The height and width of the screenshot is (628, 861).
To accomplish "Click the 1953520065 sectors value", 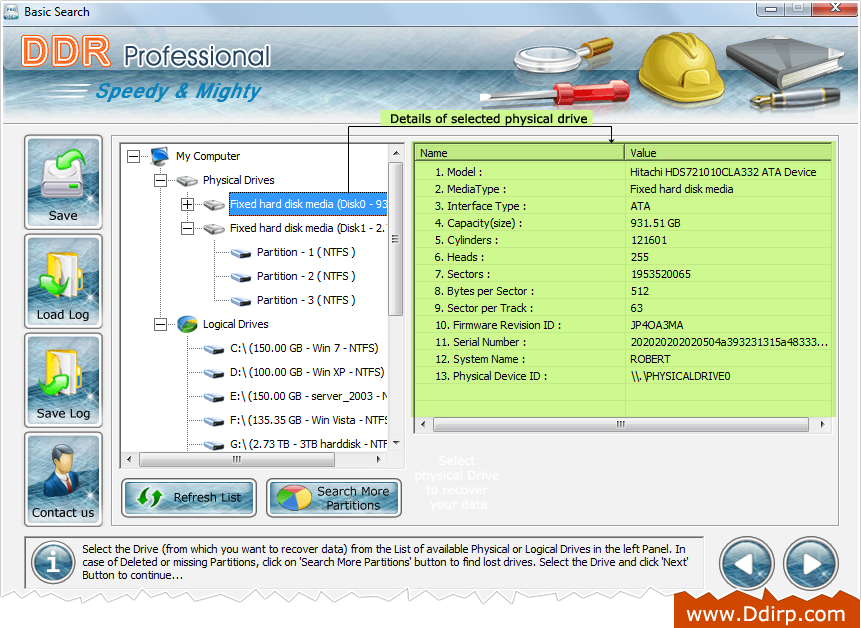I will [661, 274].
